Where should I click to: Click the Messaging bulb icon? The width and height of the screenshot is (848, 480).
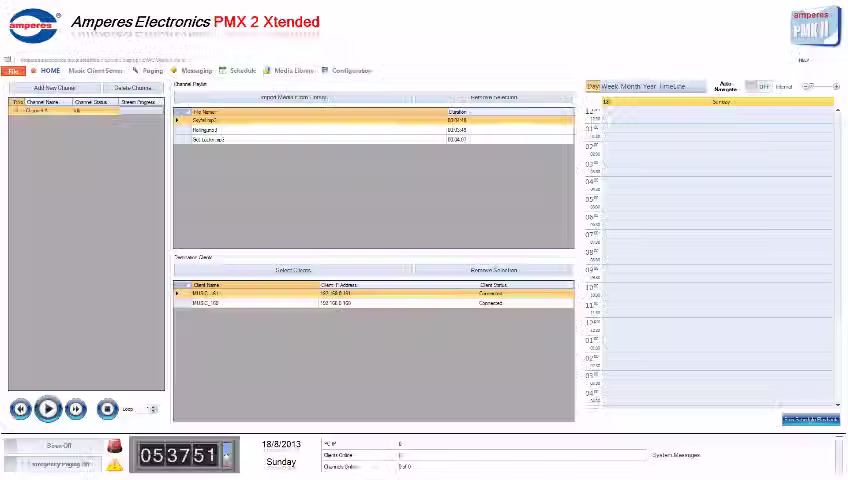tap(174, 70)
